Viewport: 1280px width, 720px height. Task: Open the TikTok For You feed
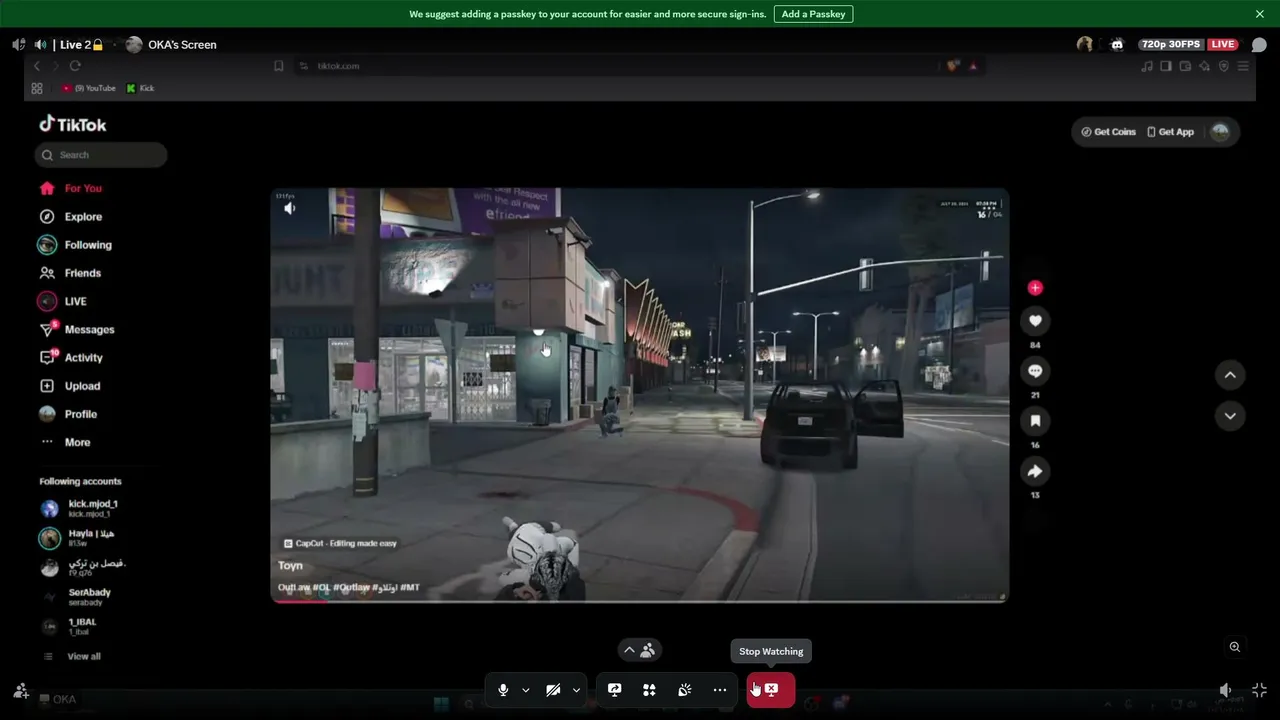(70, 188)
